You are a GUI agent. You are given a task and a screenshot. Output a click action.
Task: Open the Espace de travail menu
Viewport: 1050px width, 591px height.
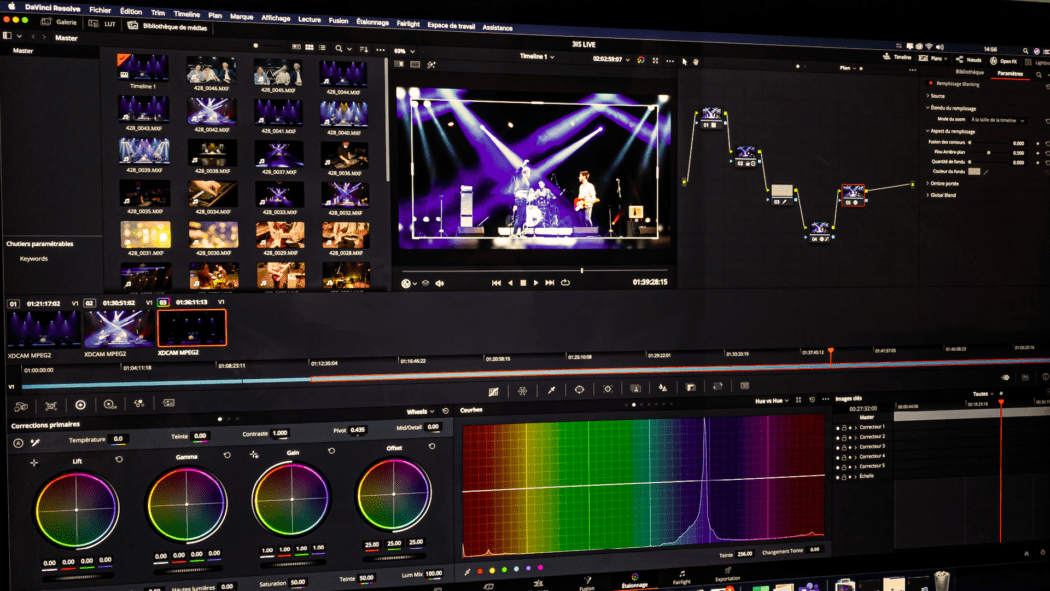pos(451,25)
